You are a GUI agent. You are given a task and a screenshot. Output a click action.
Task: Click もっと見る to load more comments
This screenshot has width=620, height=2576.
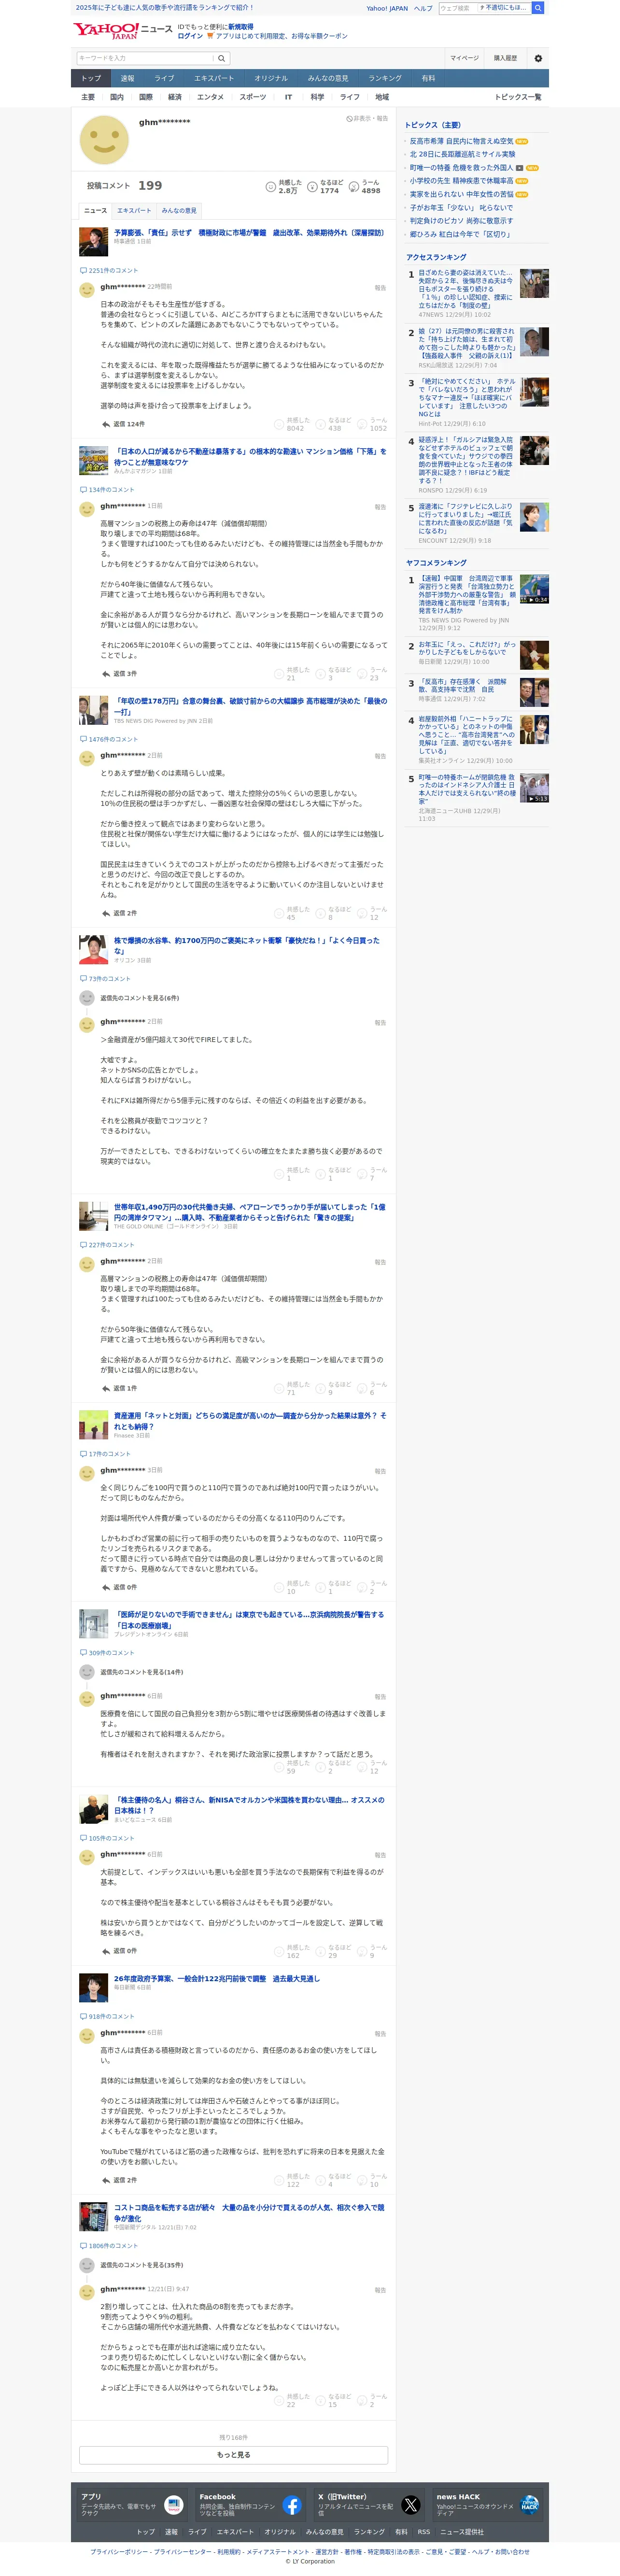point(233,2455)
